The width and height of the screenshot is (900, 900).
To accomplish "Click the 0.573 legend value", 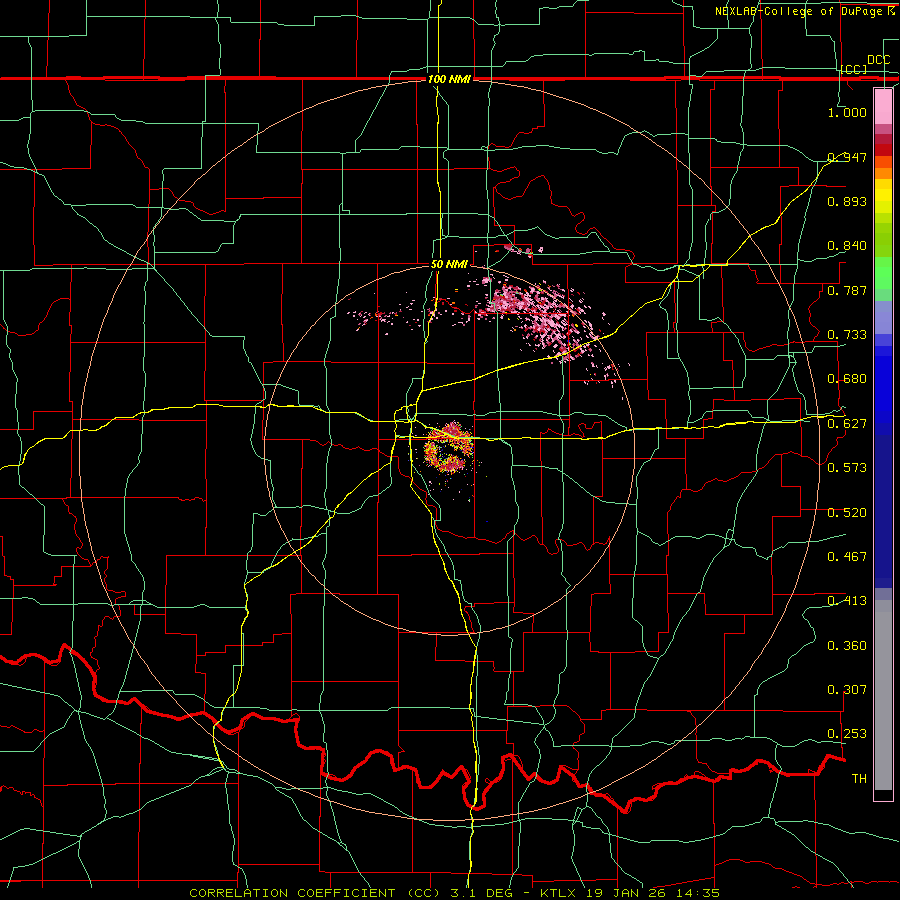I will click(x=847, y=468).
